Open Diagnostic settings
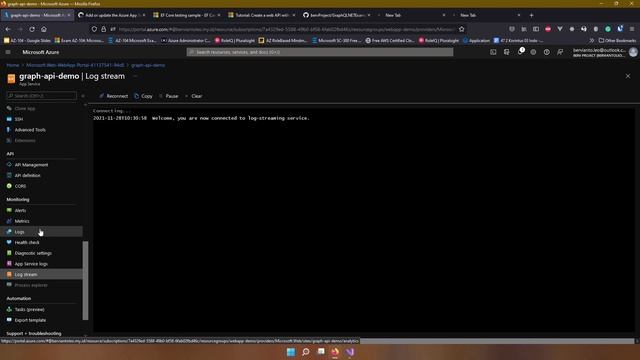The image size is (640, 360). (33, 253)
